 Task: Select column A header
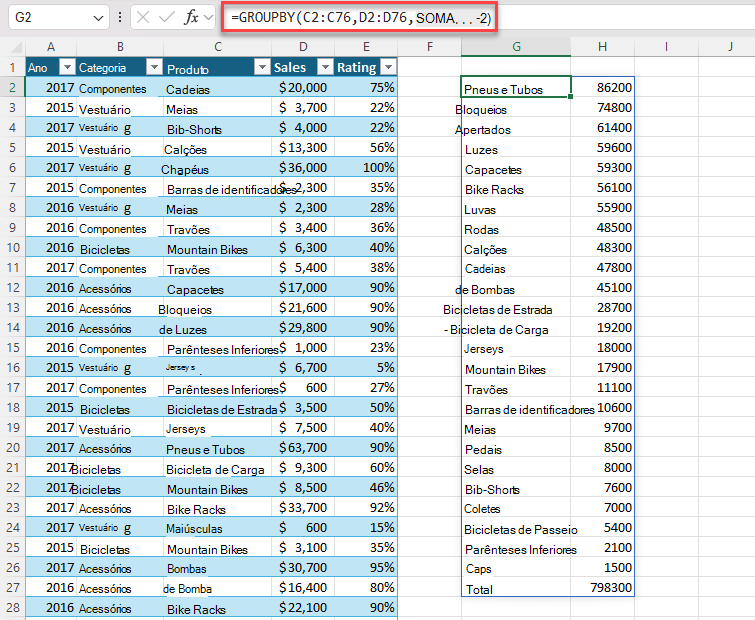(51, 47)
